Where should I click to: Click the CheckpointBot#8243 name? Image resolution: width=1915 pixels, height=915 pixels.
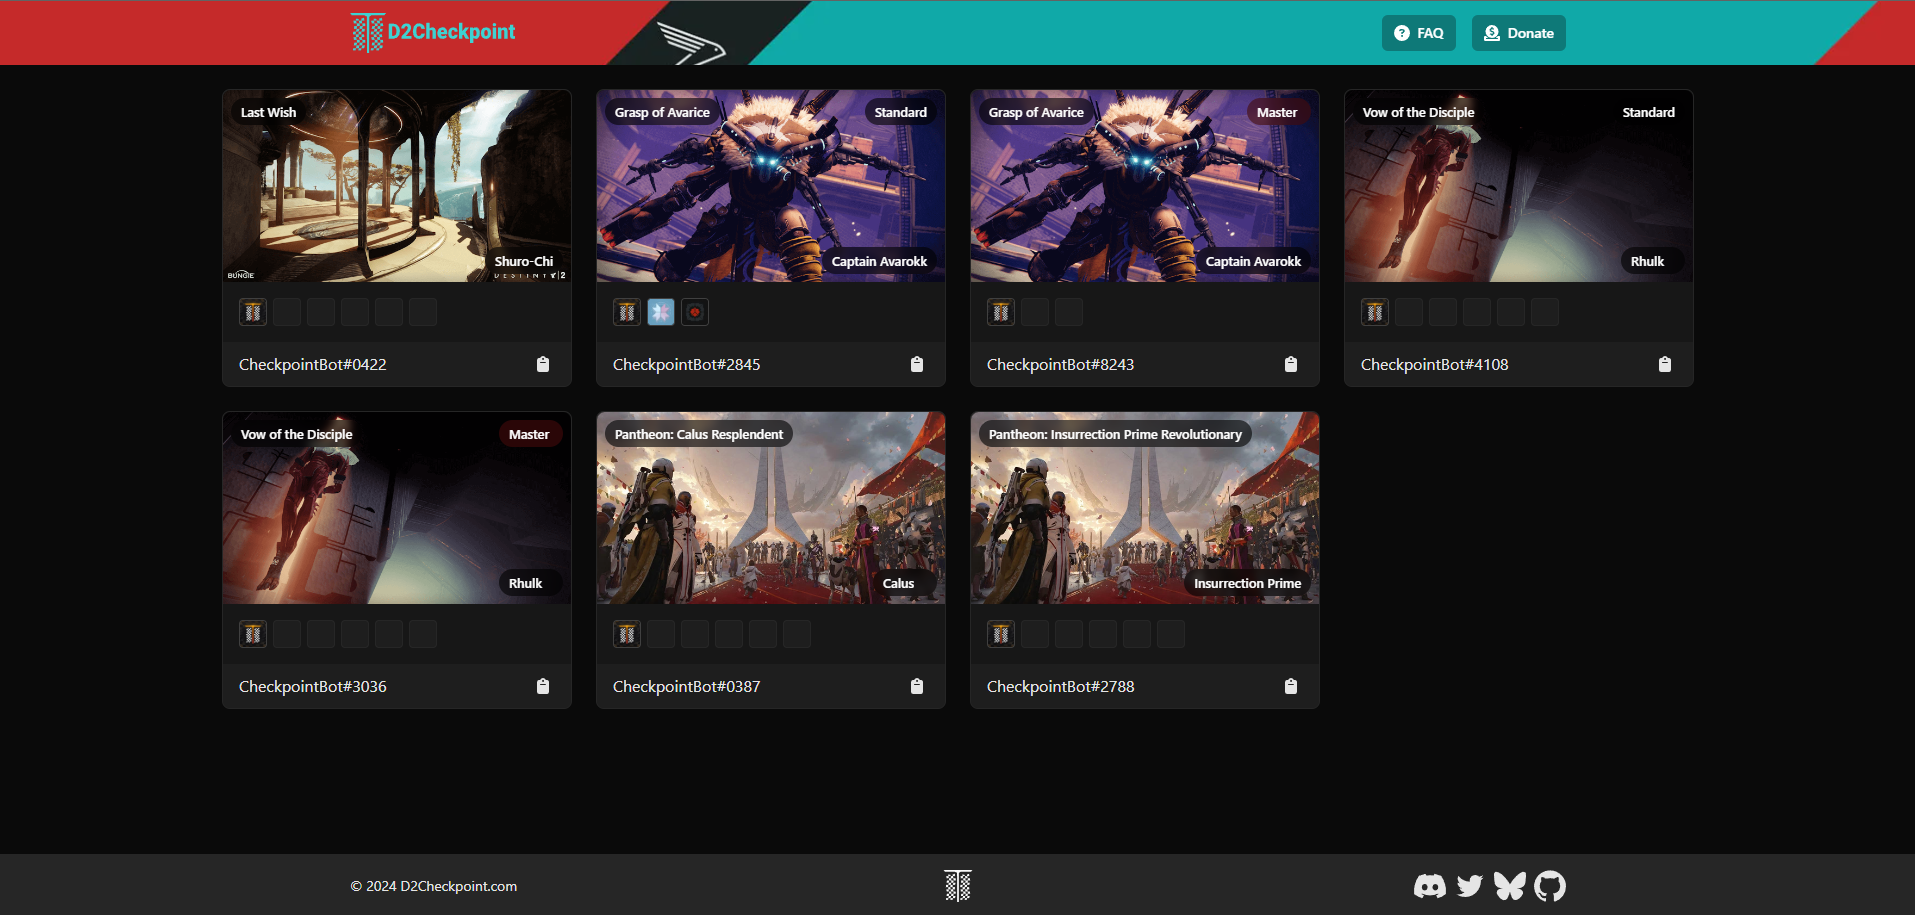(1061, 365)
